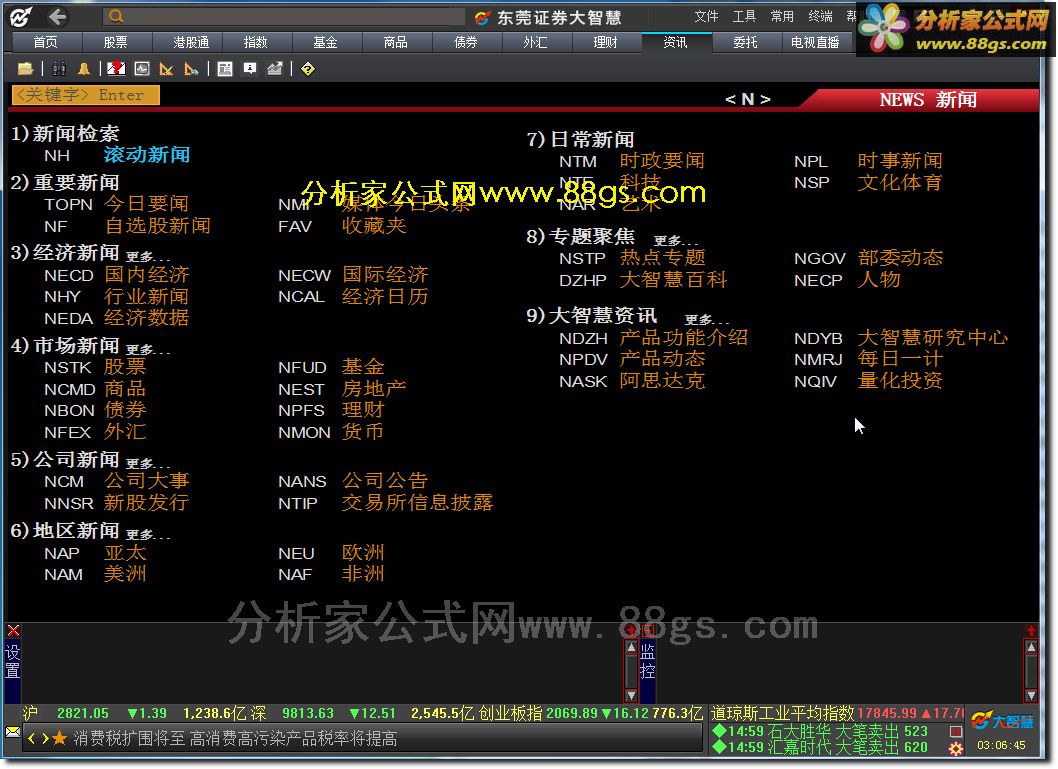Expand 更多 next to 市场新闻
Image resolution: width=1058 pixels, height=769 pixels.
tap(148, 349)
